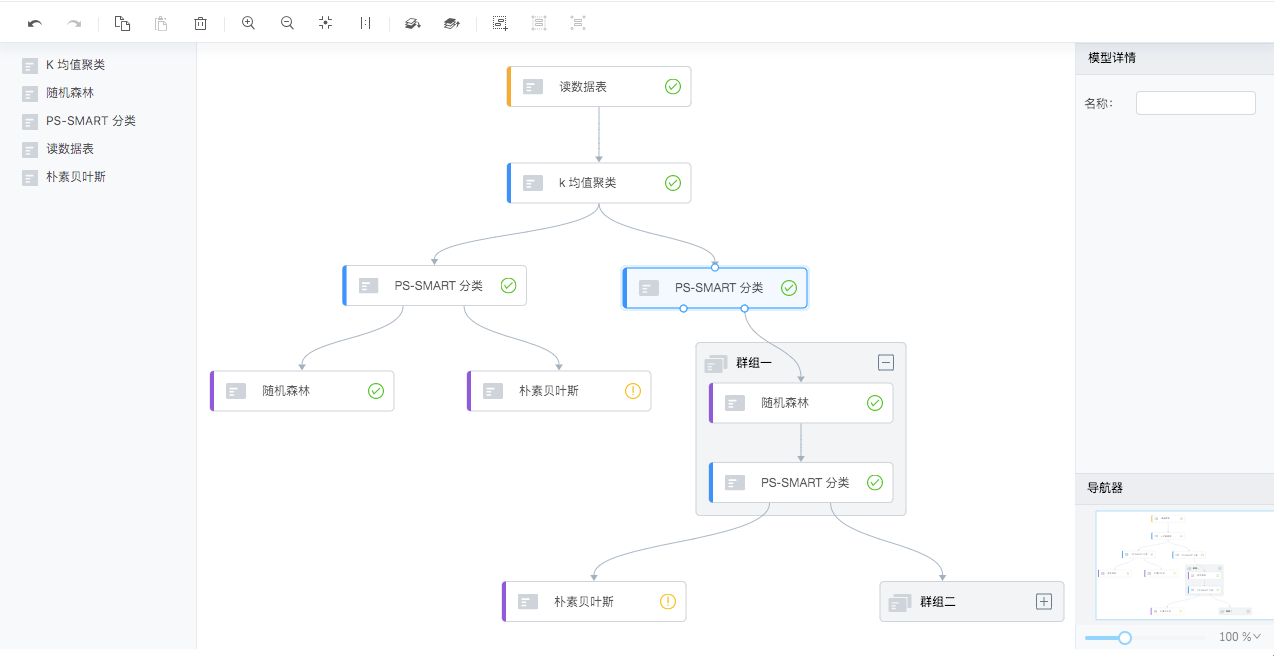The height and width of the screenshot is (656, 1274).
Task: Select the k 均值聚类 node on canvas
Action: pos(599,183)
